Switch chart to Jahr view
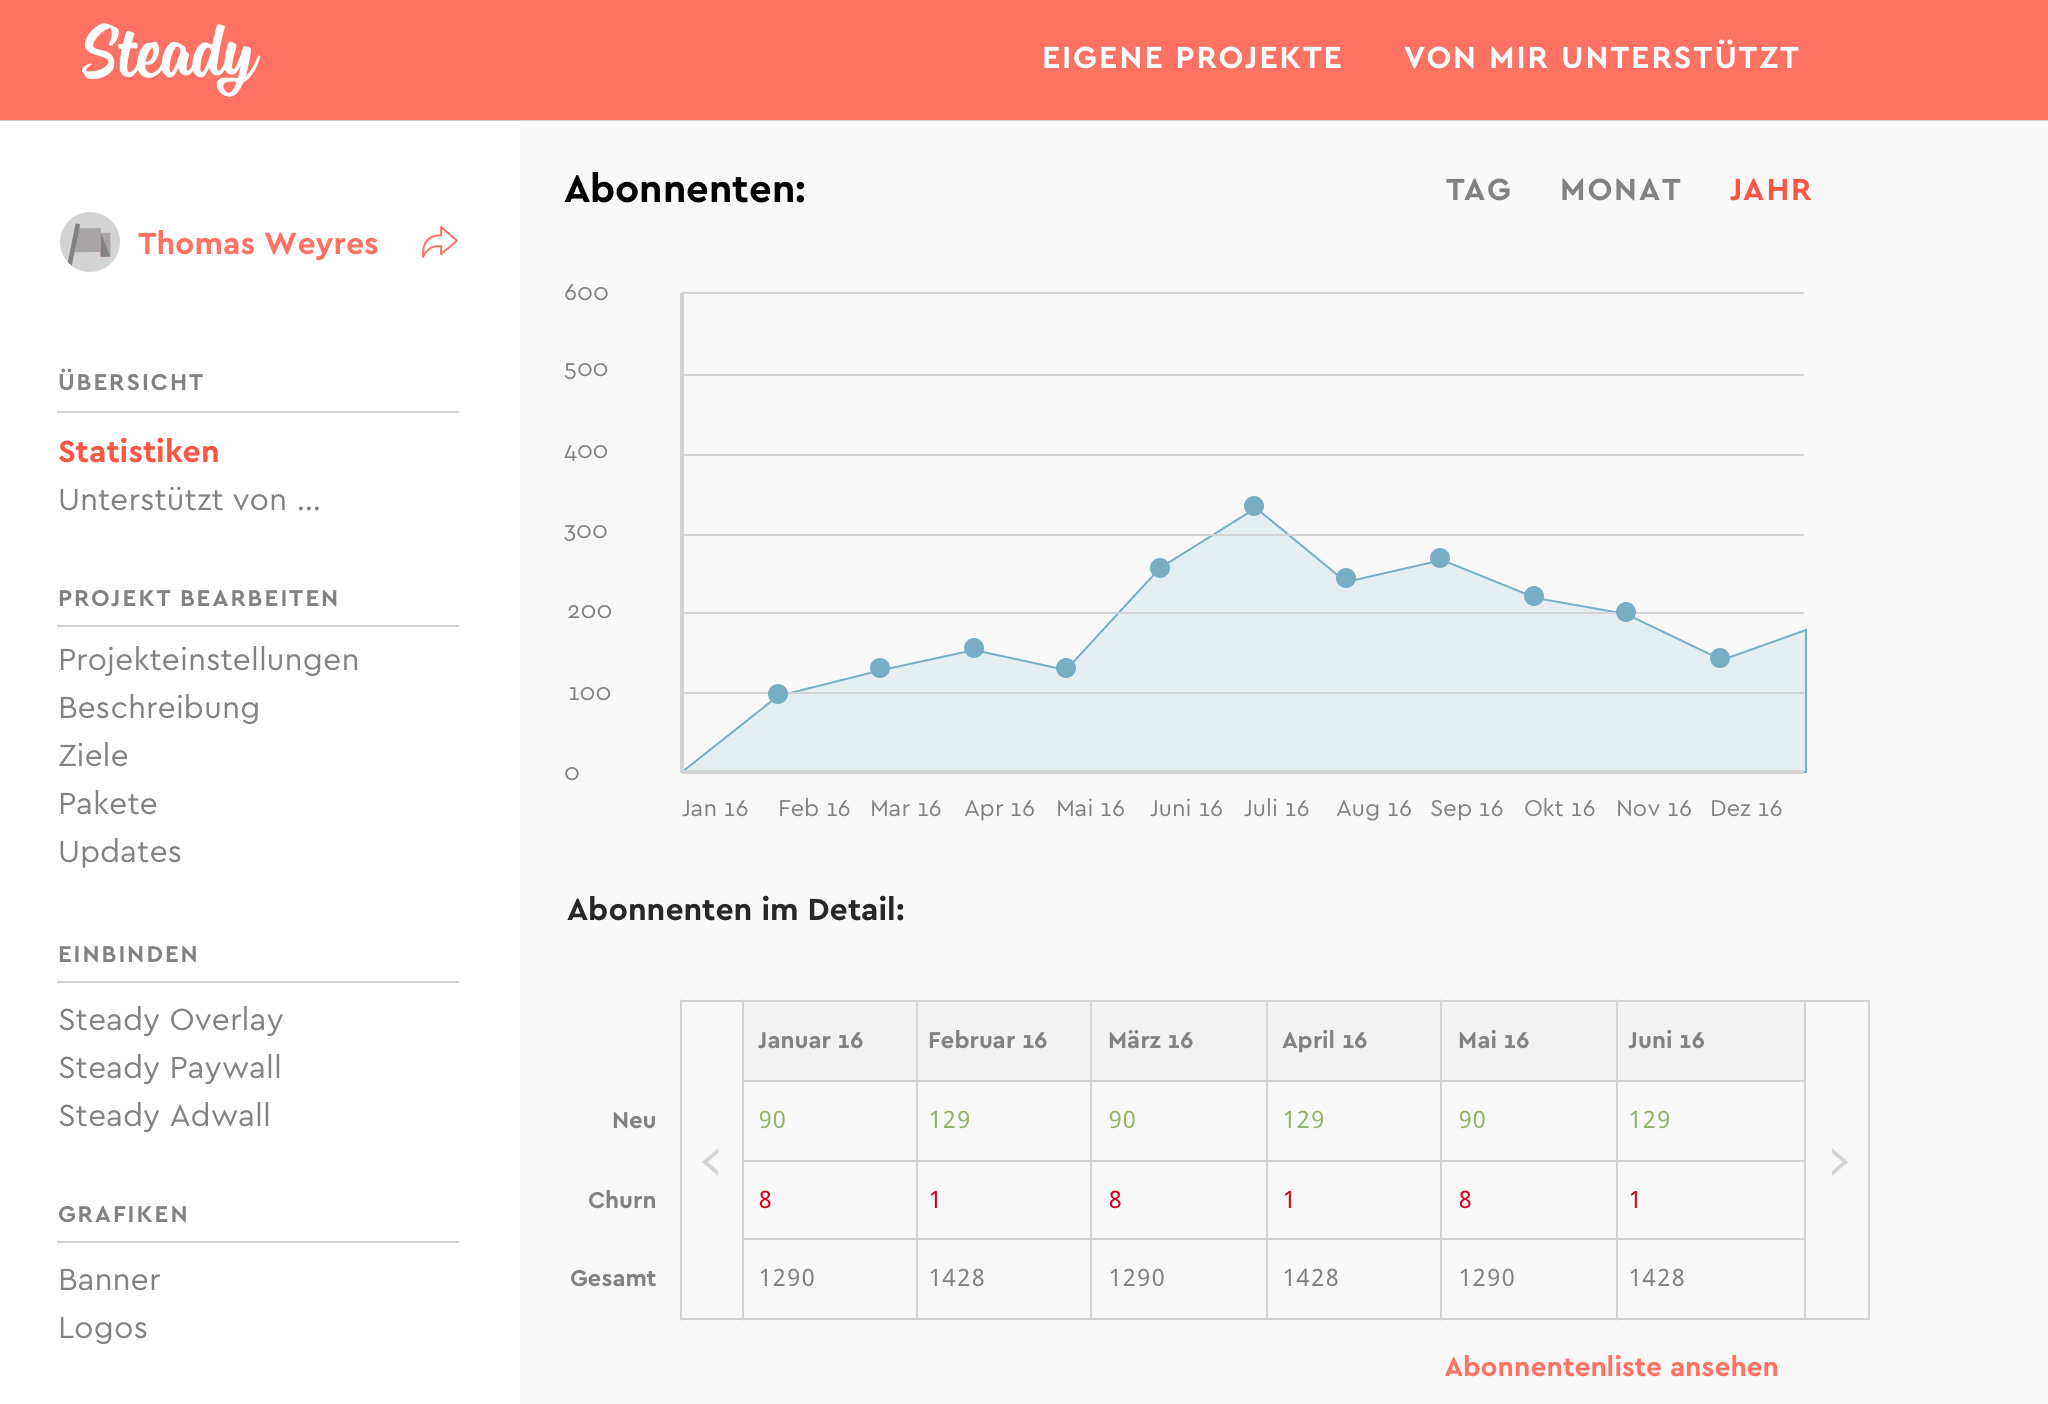This screenshot has width=2048, height=1404. pos(1770,190)
